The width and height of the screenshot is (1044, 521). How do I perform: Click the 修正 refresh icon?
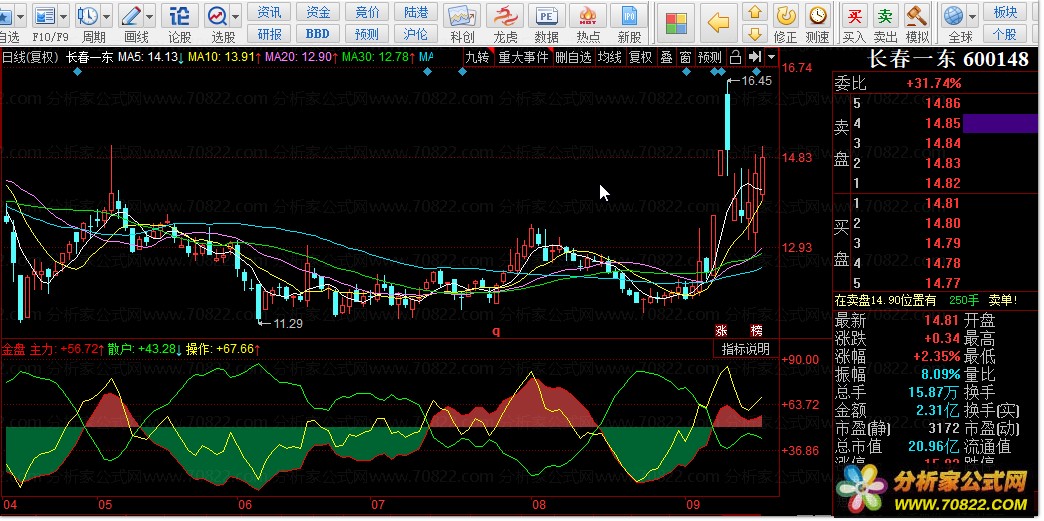click(x=786, y=15)
